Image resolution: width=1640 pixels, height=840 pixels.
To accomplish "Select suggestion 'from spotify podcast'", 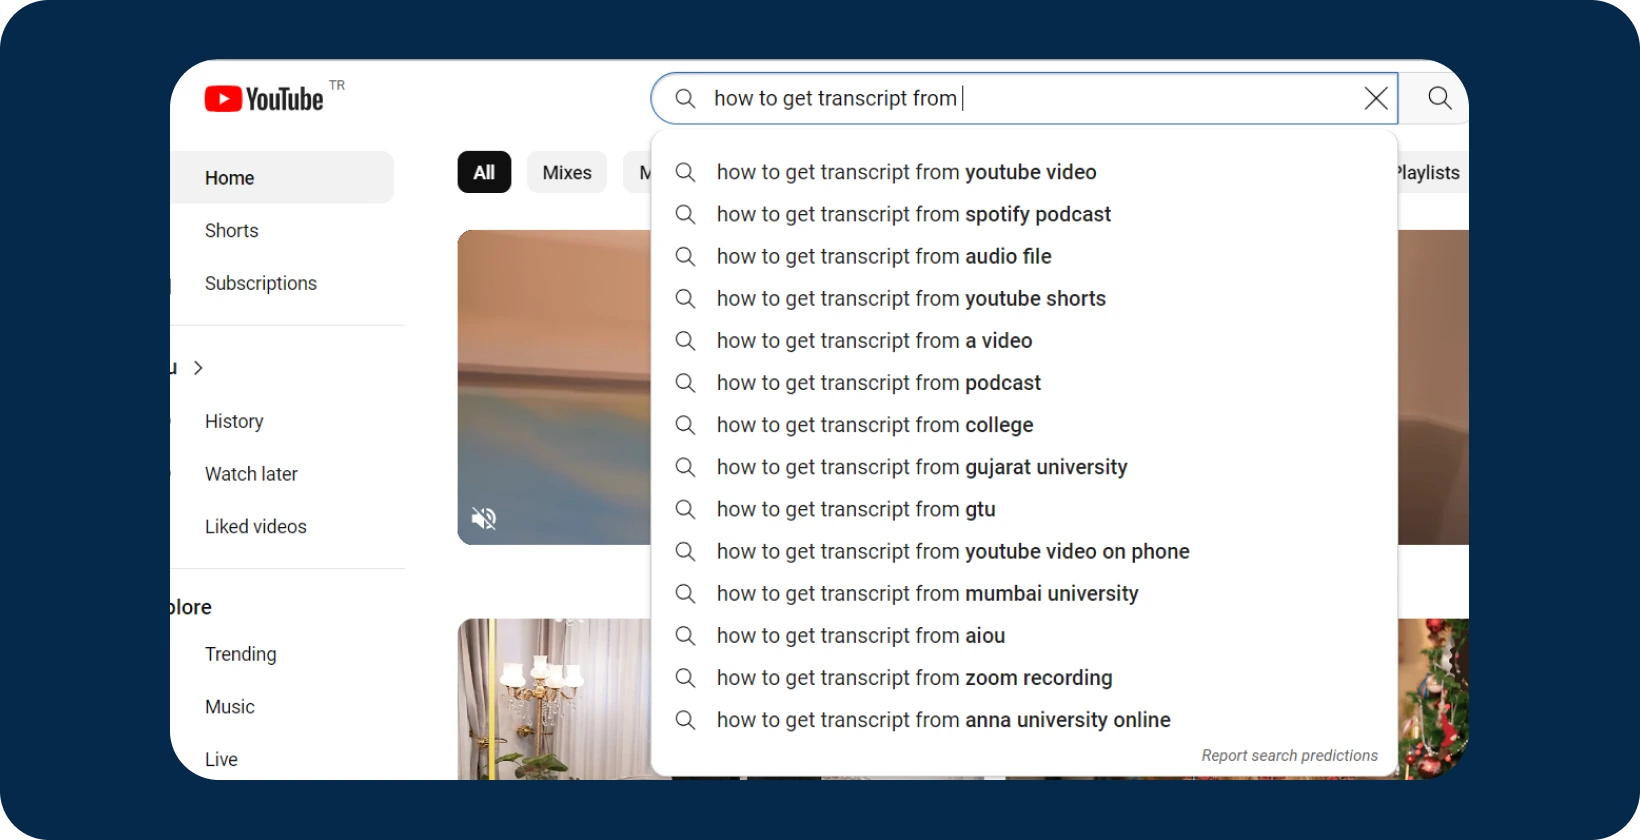I will [x=1024, y=214].
